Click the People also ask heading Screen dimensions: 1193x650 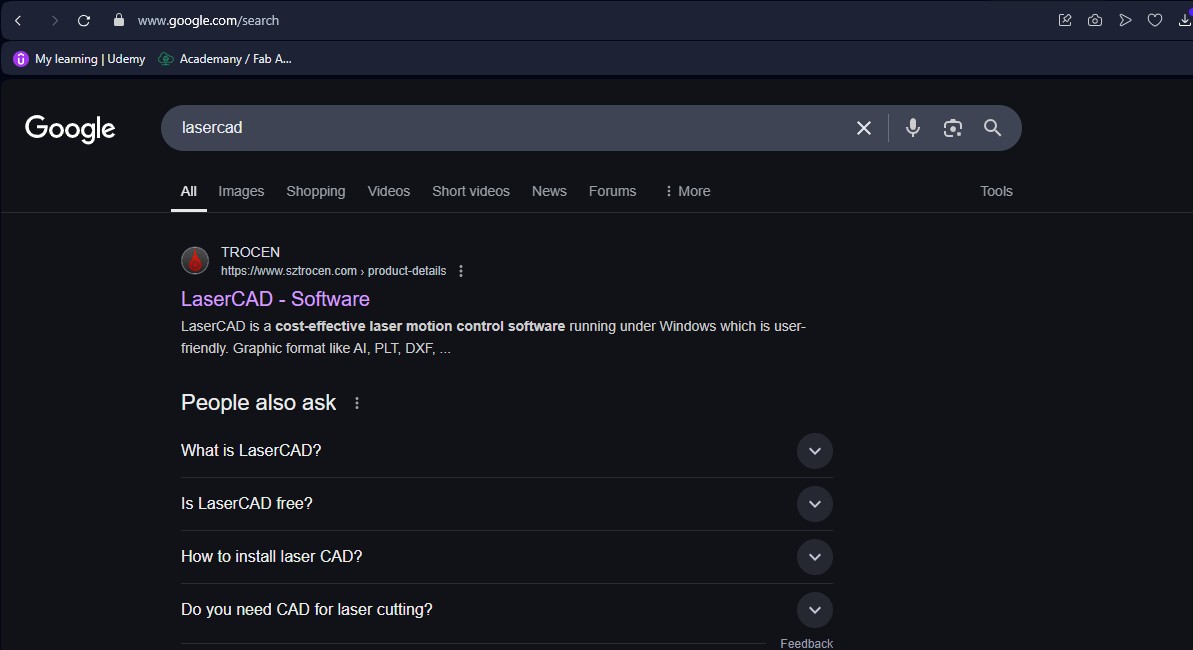(259, 403)
